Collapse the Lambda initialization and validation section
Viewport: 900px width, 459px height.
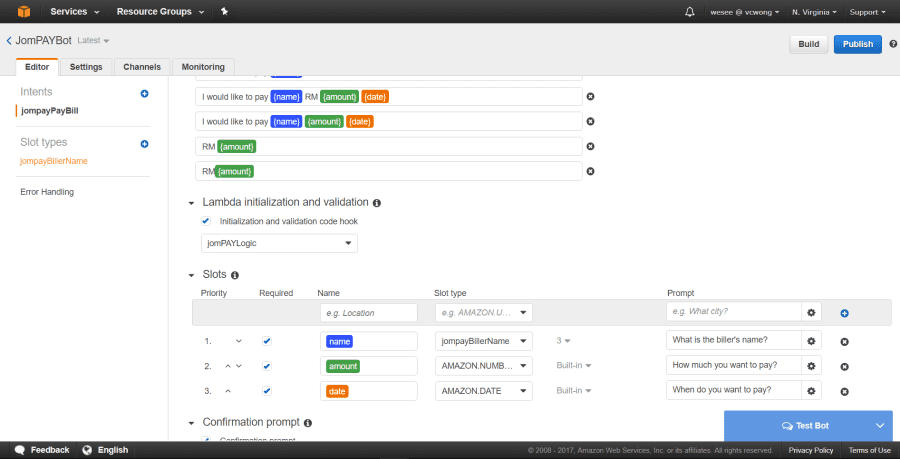point(191,203)
